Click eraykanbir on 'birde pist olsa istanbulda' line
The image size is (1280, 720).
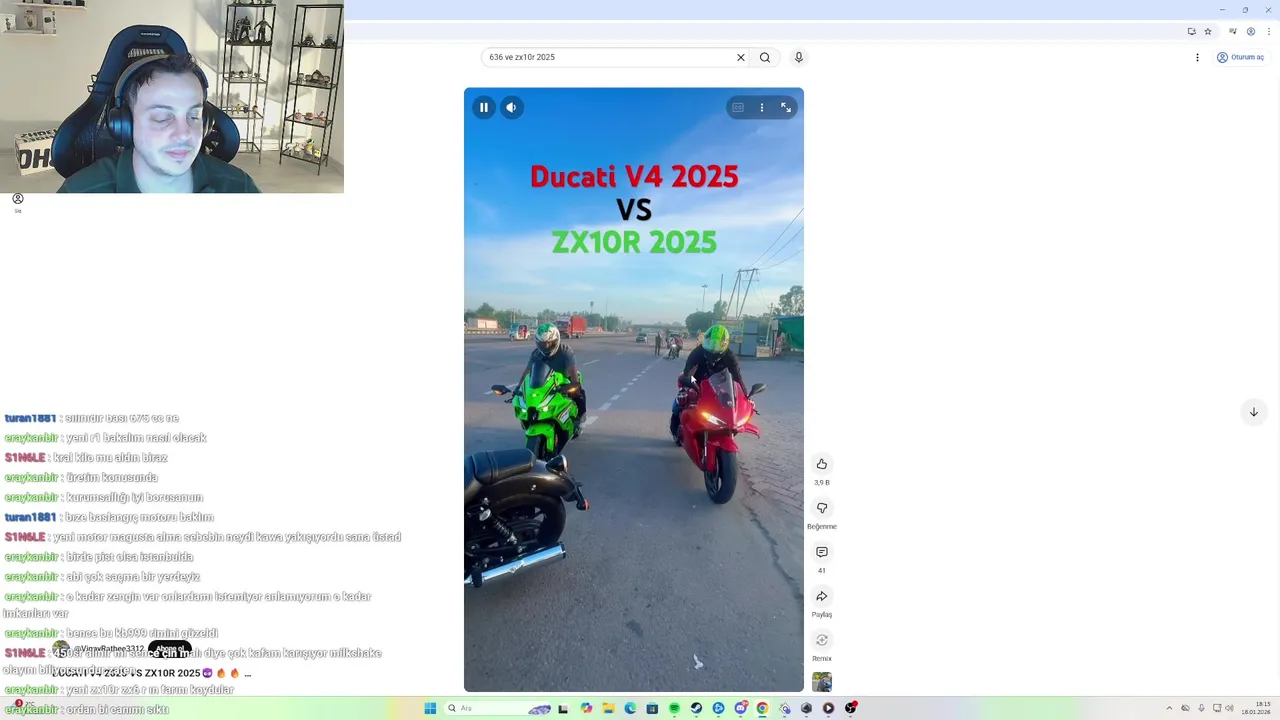pos(31,557)
